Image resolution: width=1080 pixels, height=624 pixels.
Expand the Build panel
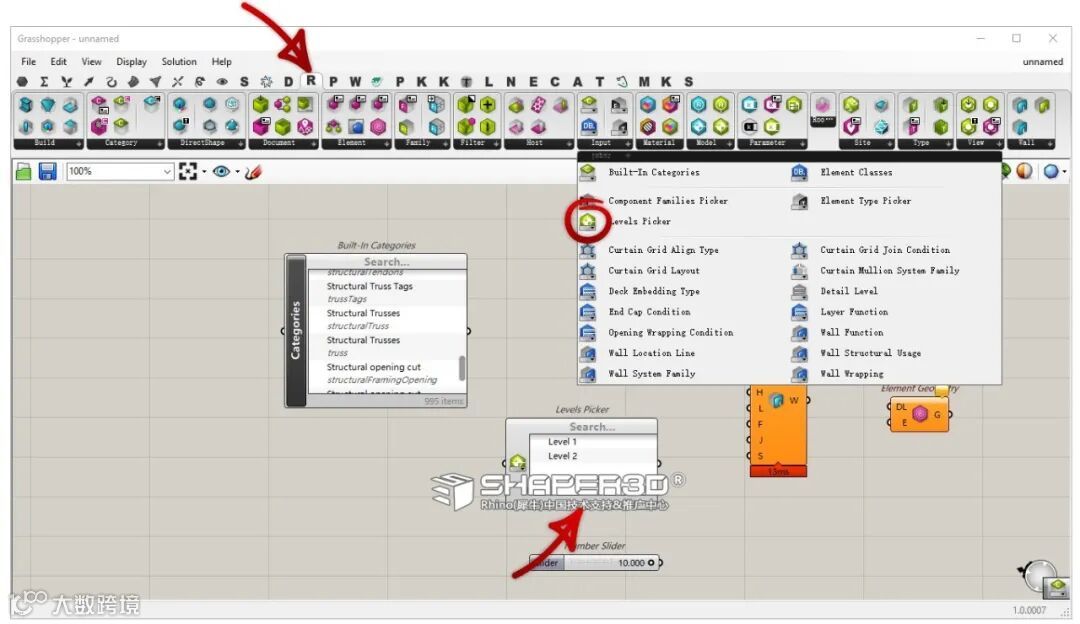(x=79, y=143)
